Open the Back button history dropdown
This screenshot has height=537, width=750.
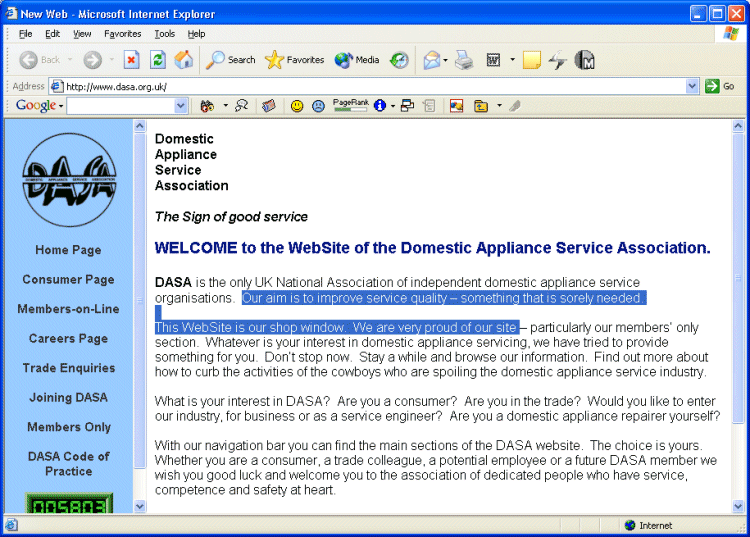70,60
